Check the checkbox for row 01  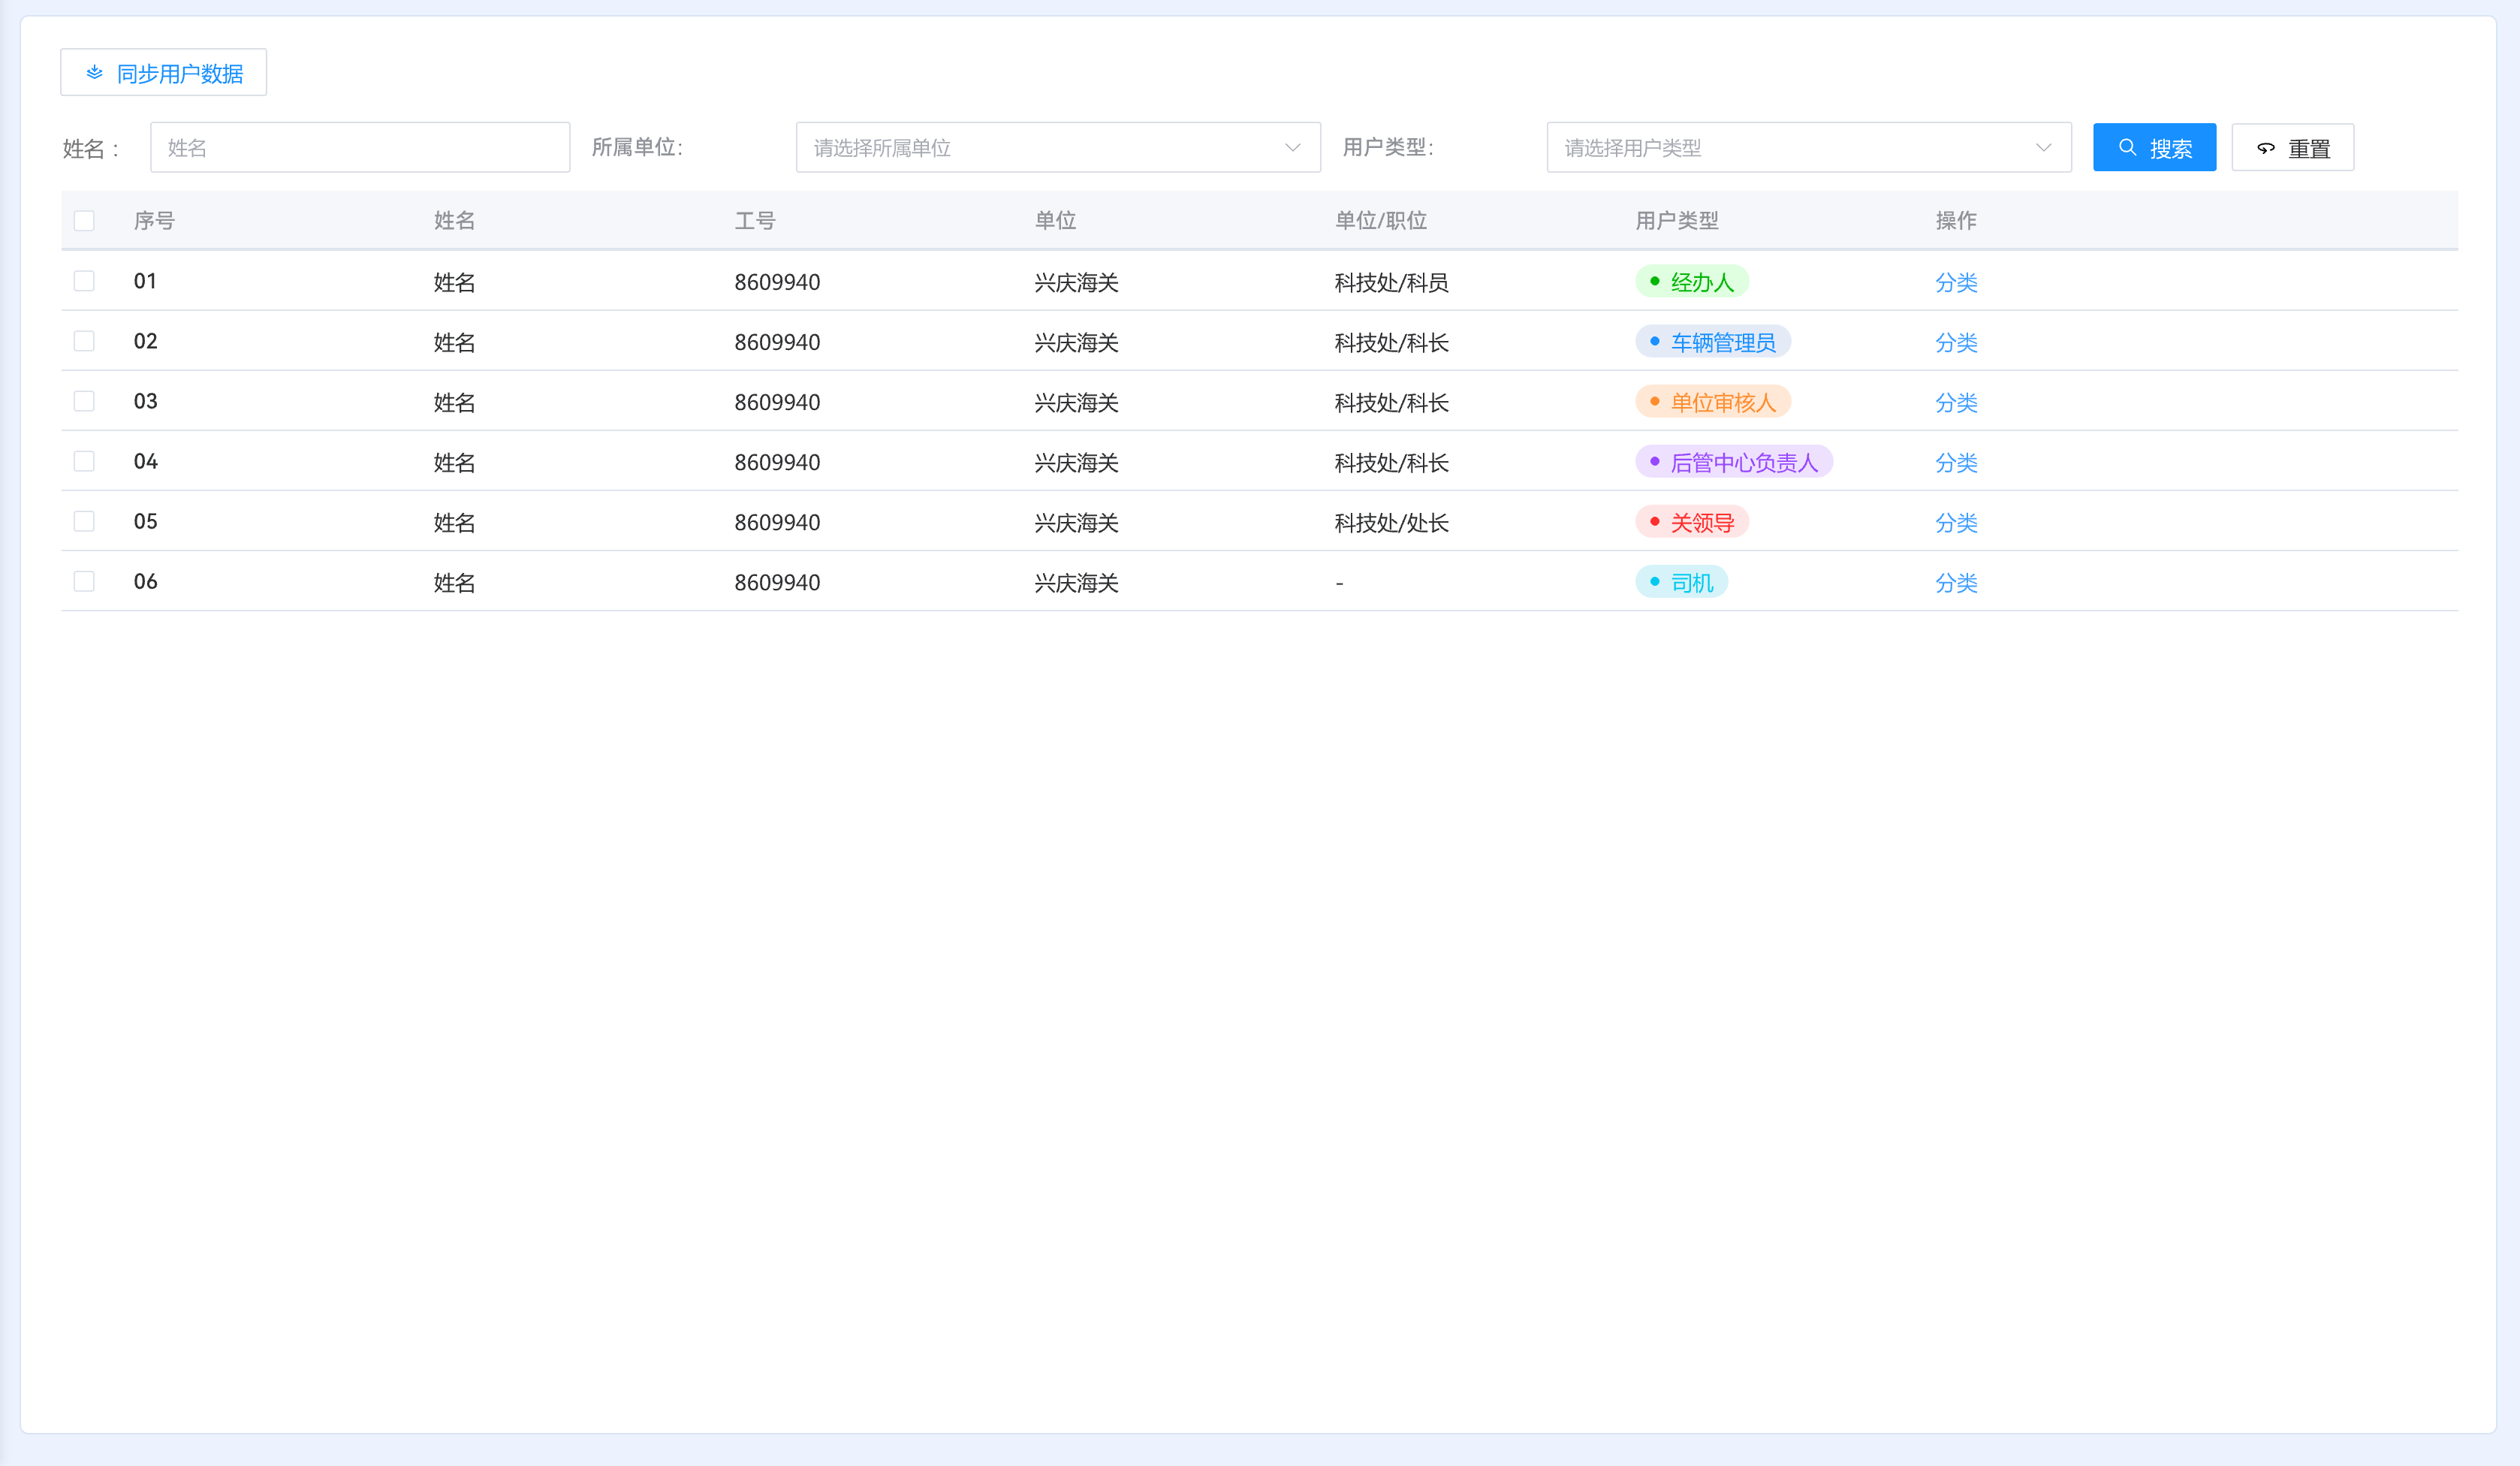tap(84, 281)
